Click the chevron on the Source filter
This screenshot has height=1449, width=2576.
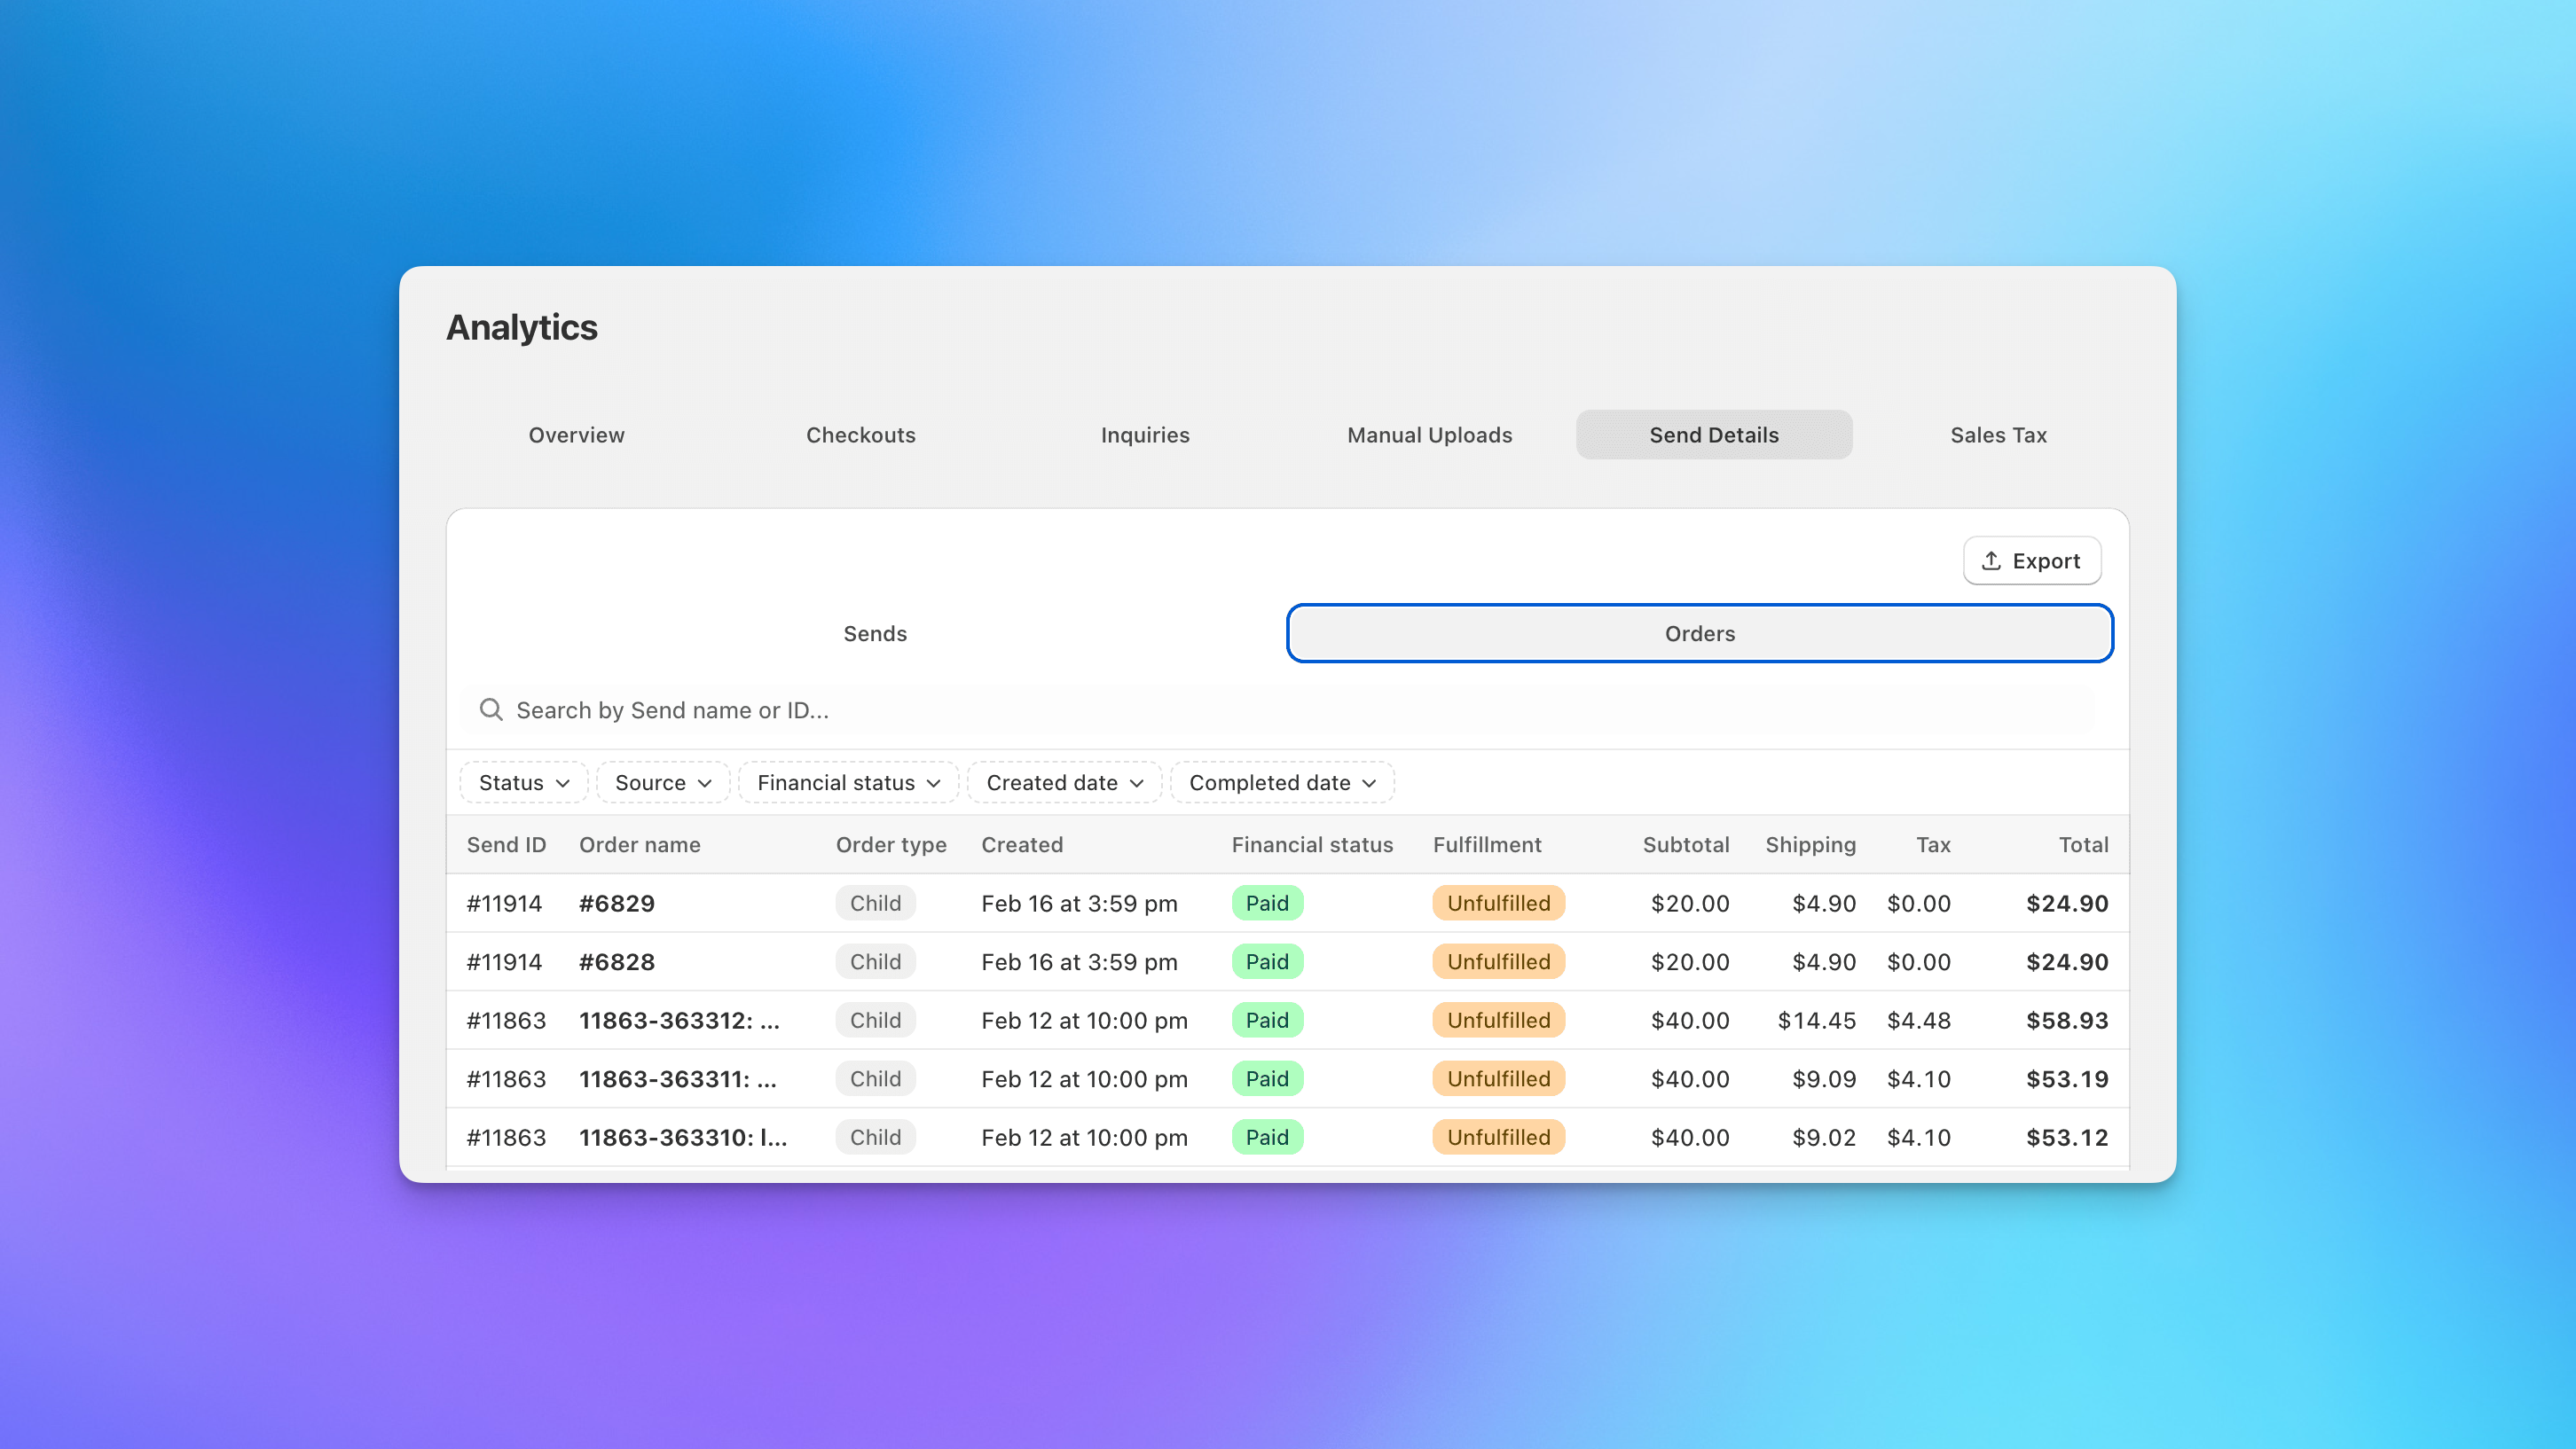pos(704,783)
